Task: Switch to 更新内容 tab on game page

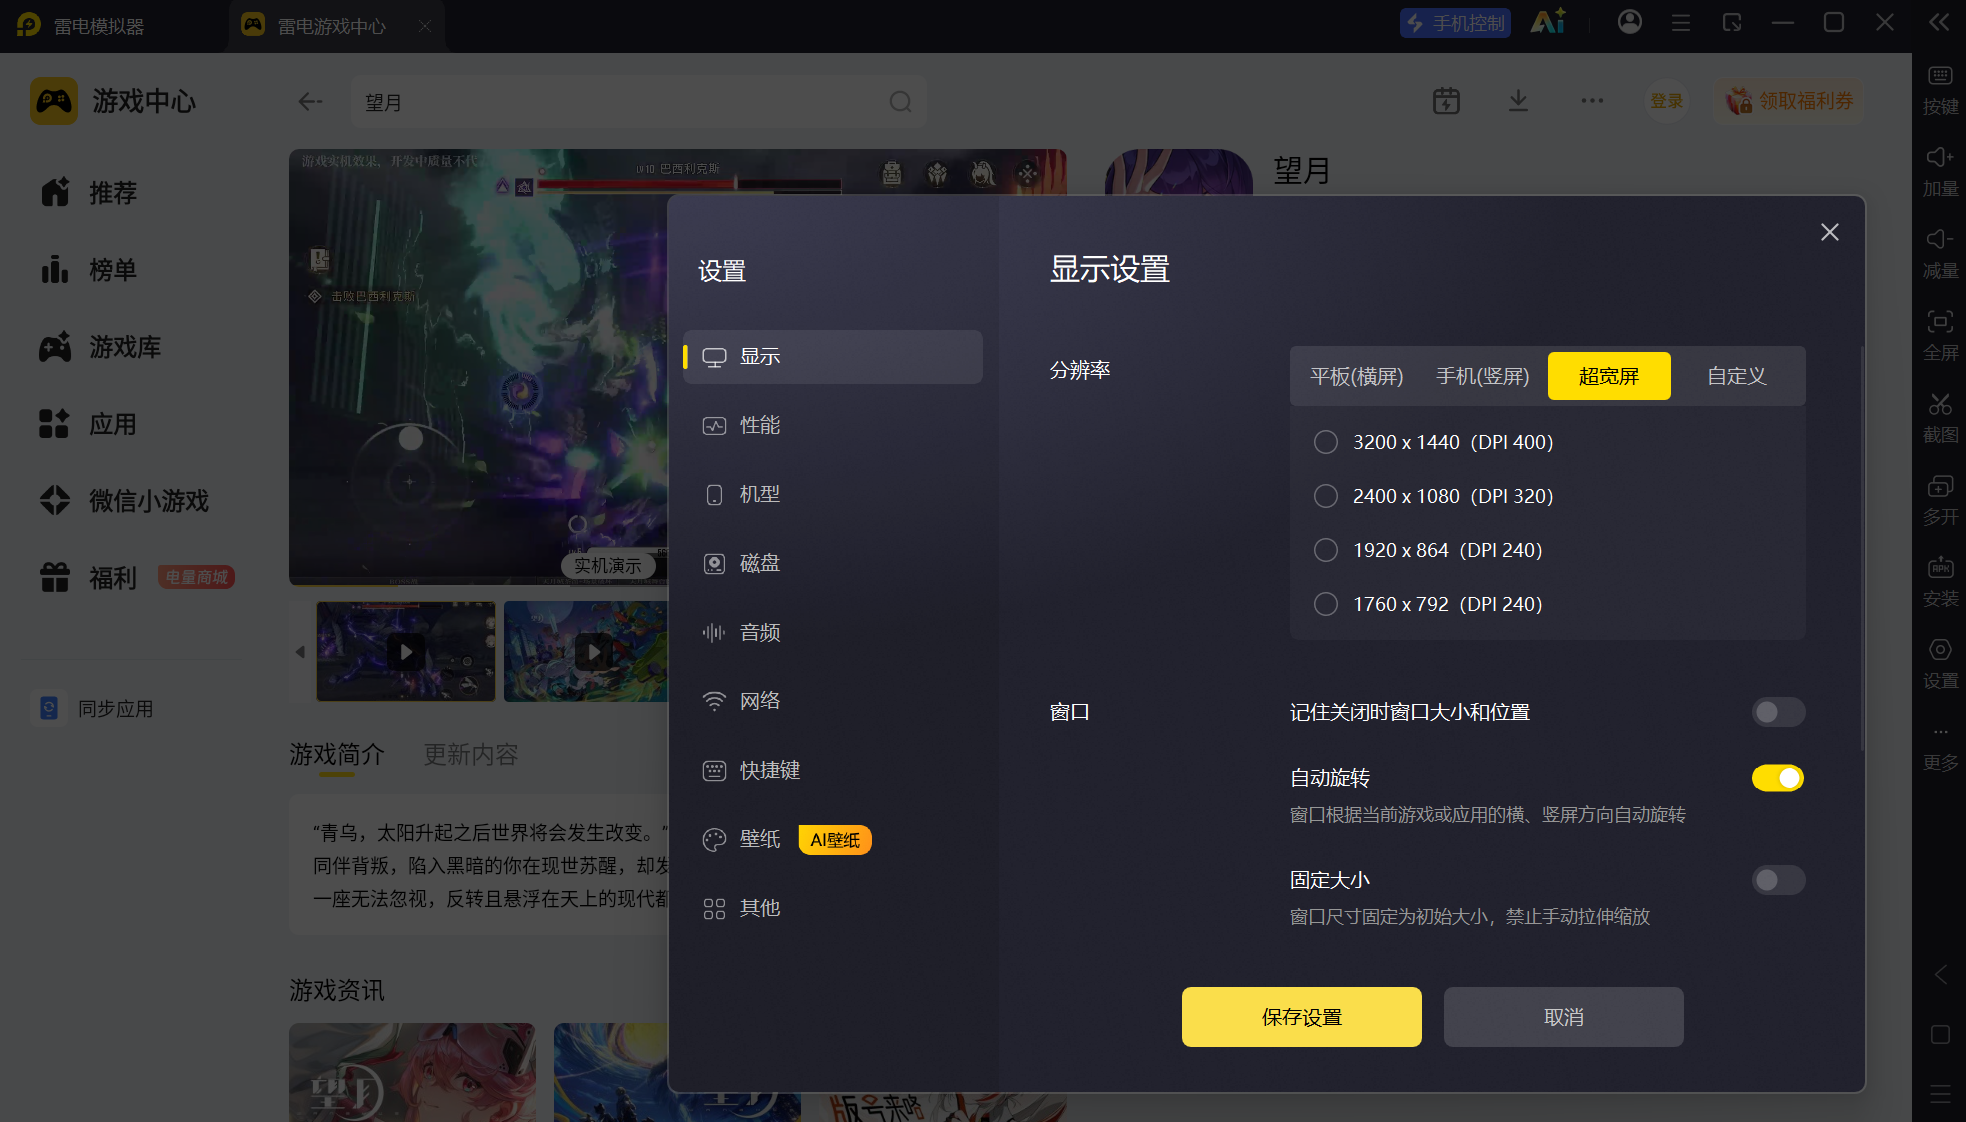Action: click(x=471, y=754)
